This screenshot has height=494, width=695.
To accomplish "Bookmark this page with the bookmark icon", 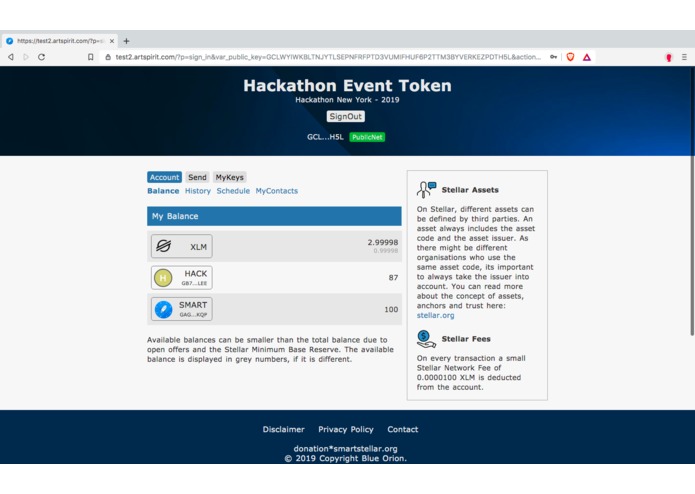I will 90,57.
